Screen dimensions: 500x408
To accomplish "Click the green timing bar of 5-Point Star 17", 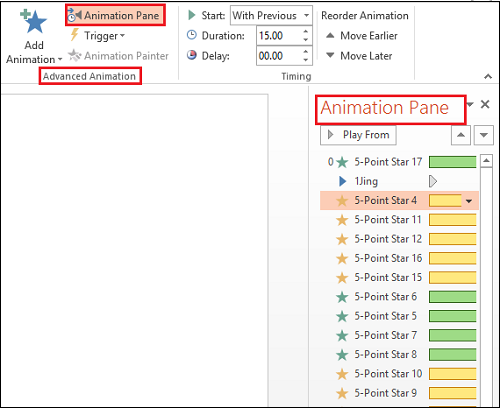I will 452,162.
